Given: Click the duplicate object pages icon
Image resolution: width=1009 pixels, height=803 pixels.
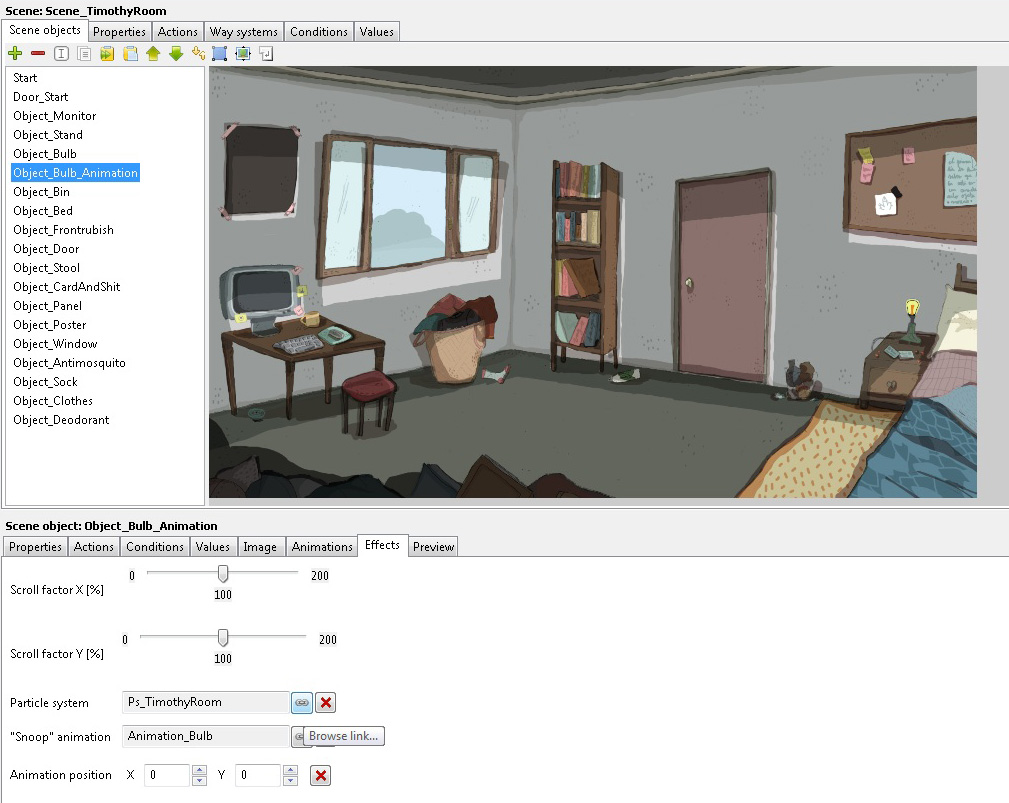Looking at the screenshot, I should [x=84, y=53].
